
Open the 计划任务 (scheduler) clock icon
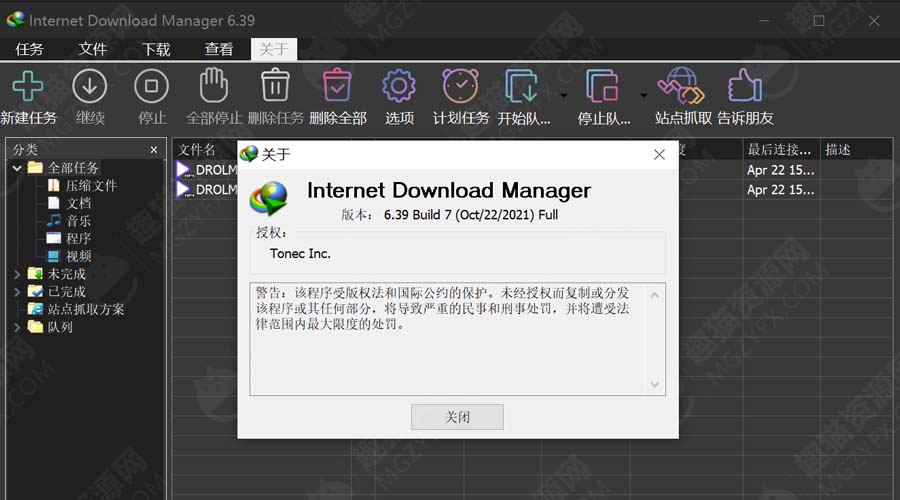point(460,86)
